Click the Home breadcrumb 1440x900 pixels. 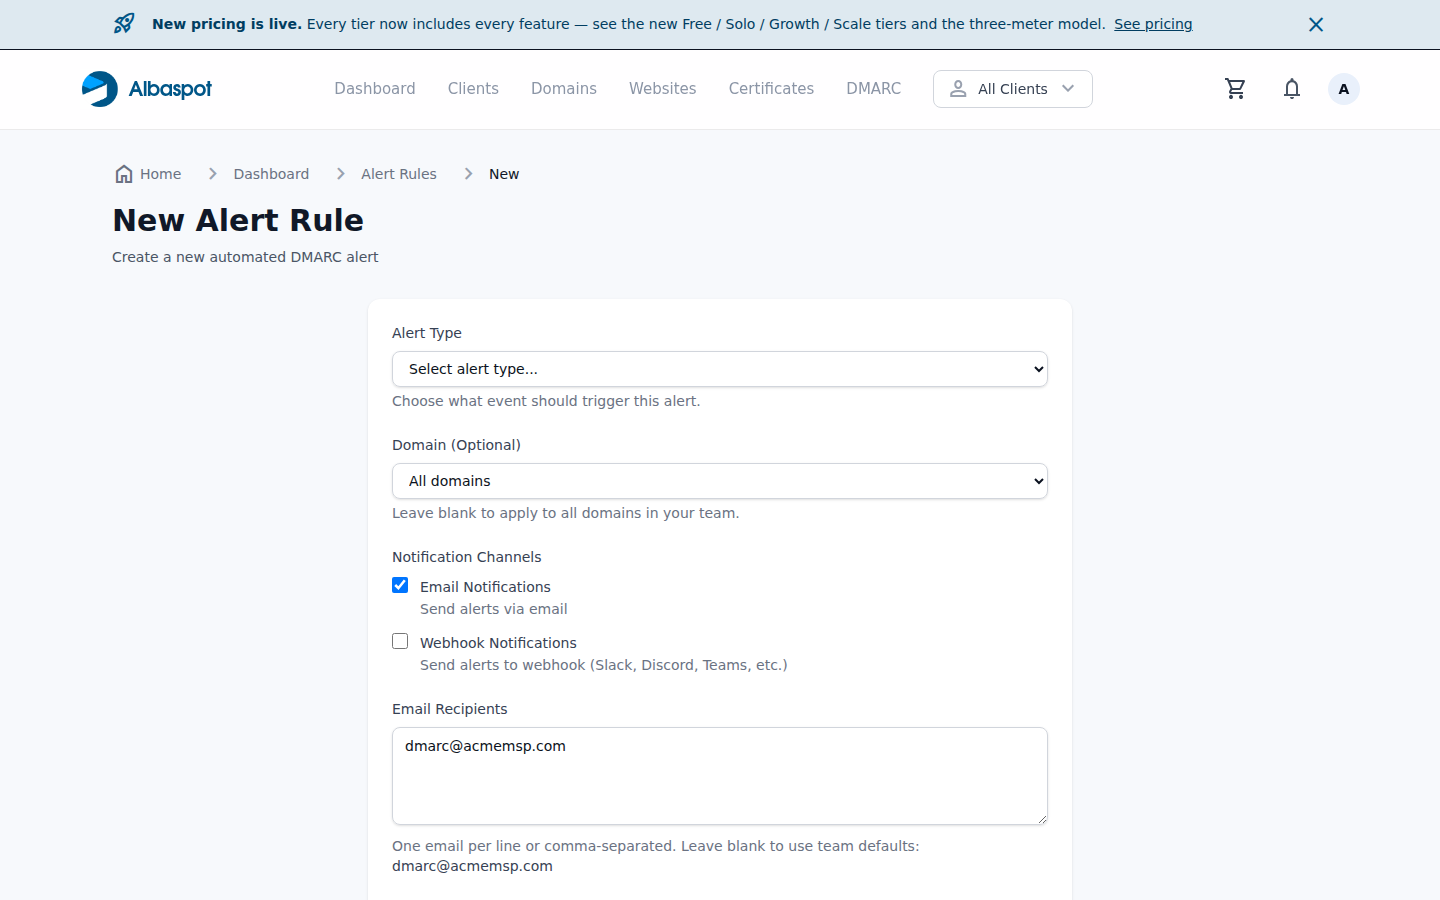[148, 174]
